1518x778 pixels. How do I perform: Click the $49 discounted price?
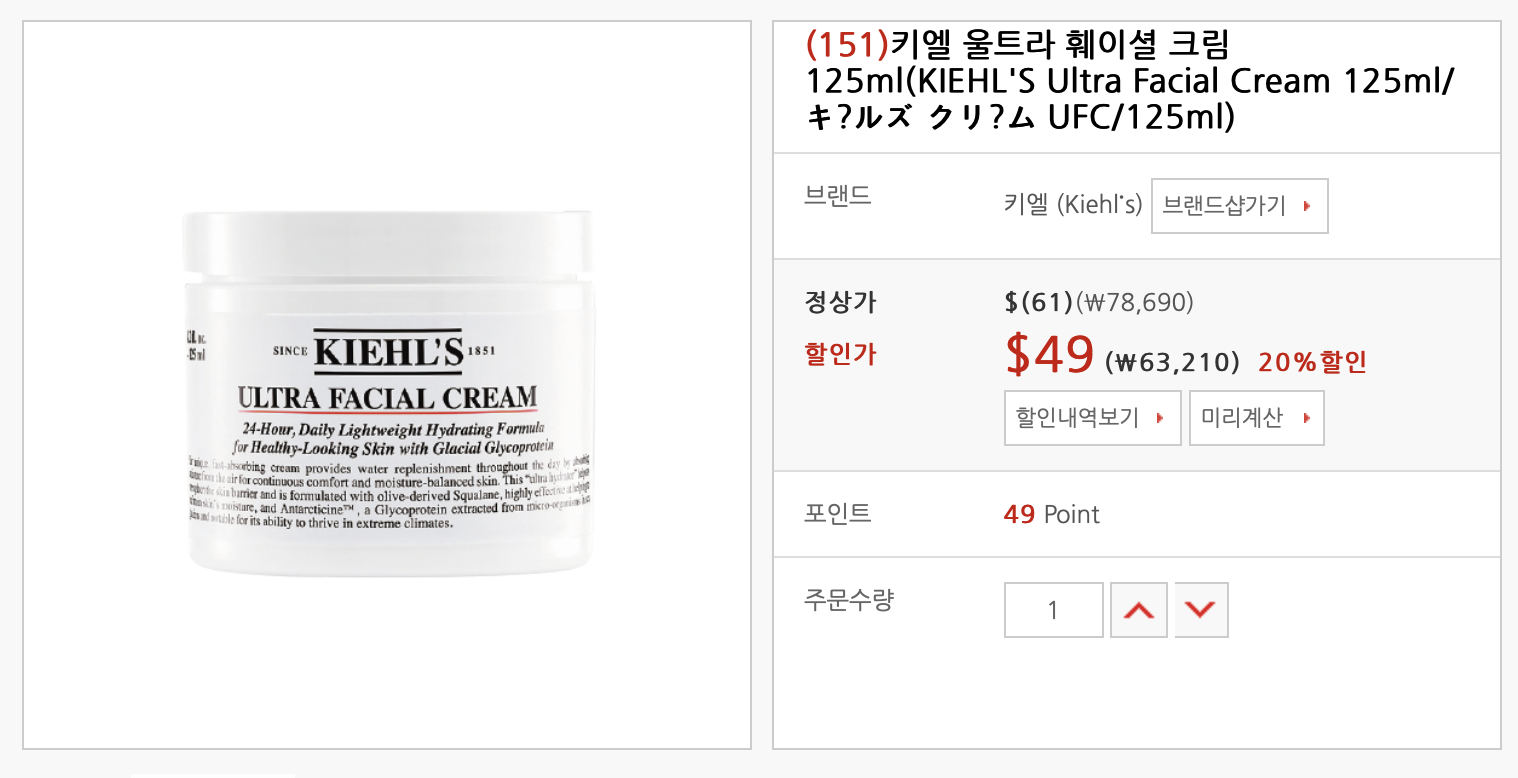[x=1050, y=354]
